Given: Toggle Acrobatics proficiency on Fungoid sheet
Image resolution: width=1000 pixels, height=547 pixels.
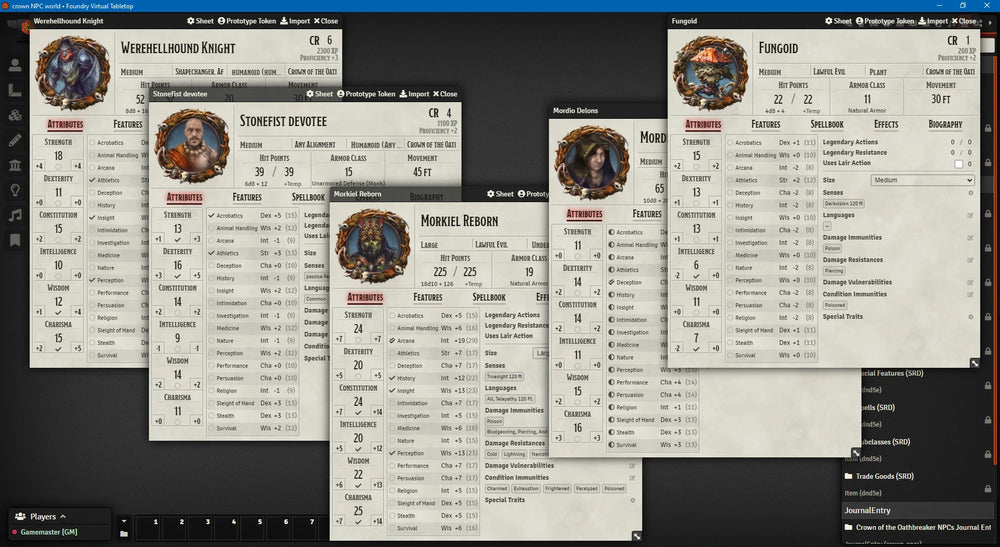Looking at the screenshot, I should [x=729, y=143].
